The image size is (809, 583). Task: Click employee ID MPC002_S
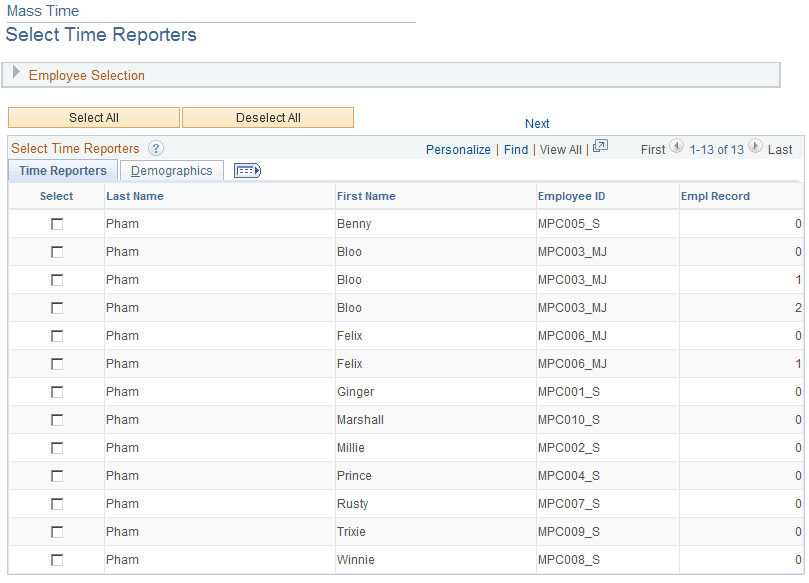click(569, 448)
